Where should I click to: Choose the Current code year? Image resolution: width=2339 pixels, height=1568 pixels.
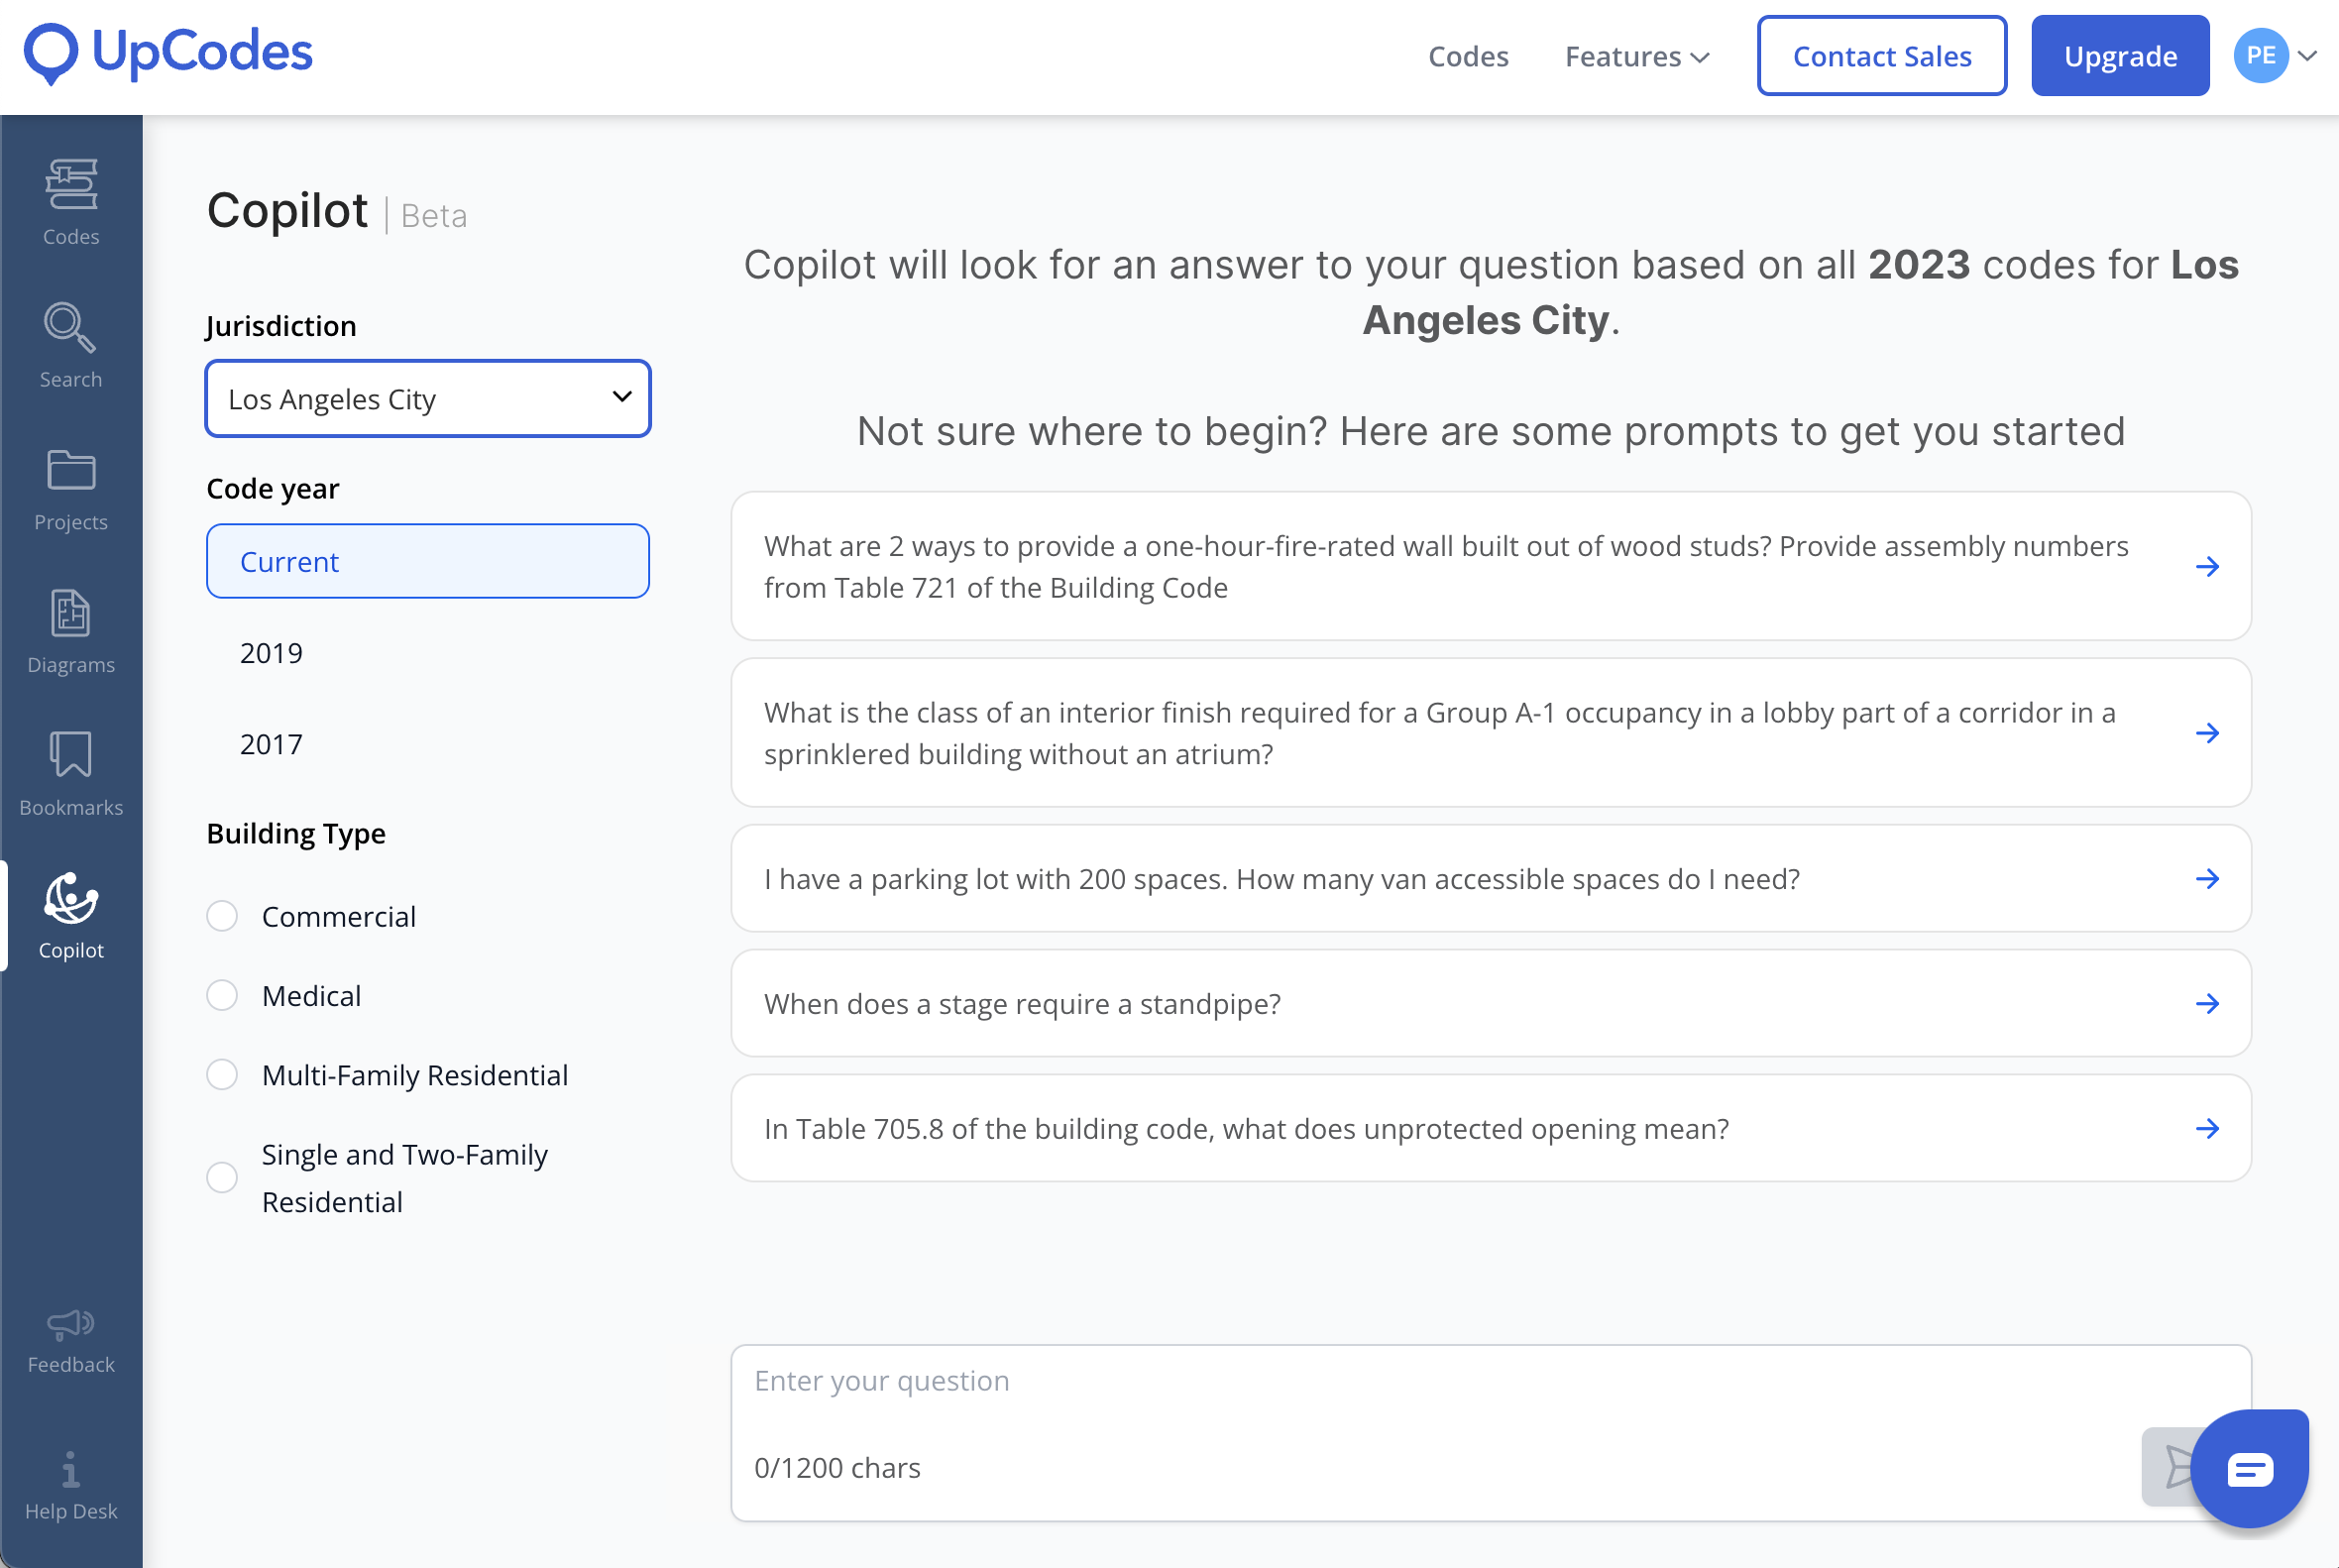428,561
